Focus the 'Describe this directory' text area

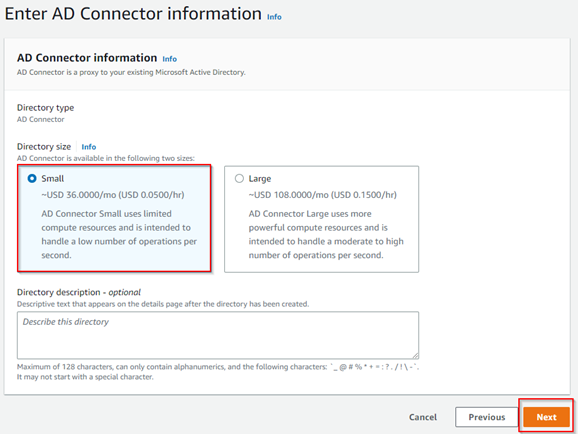[218, 335]
